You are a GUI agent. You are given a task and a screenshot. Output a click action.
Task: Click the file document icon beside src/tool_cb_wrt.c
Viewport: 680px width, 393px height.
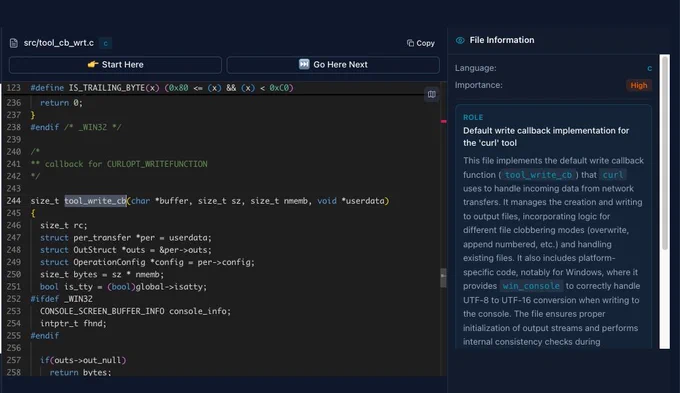point(14,43)
